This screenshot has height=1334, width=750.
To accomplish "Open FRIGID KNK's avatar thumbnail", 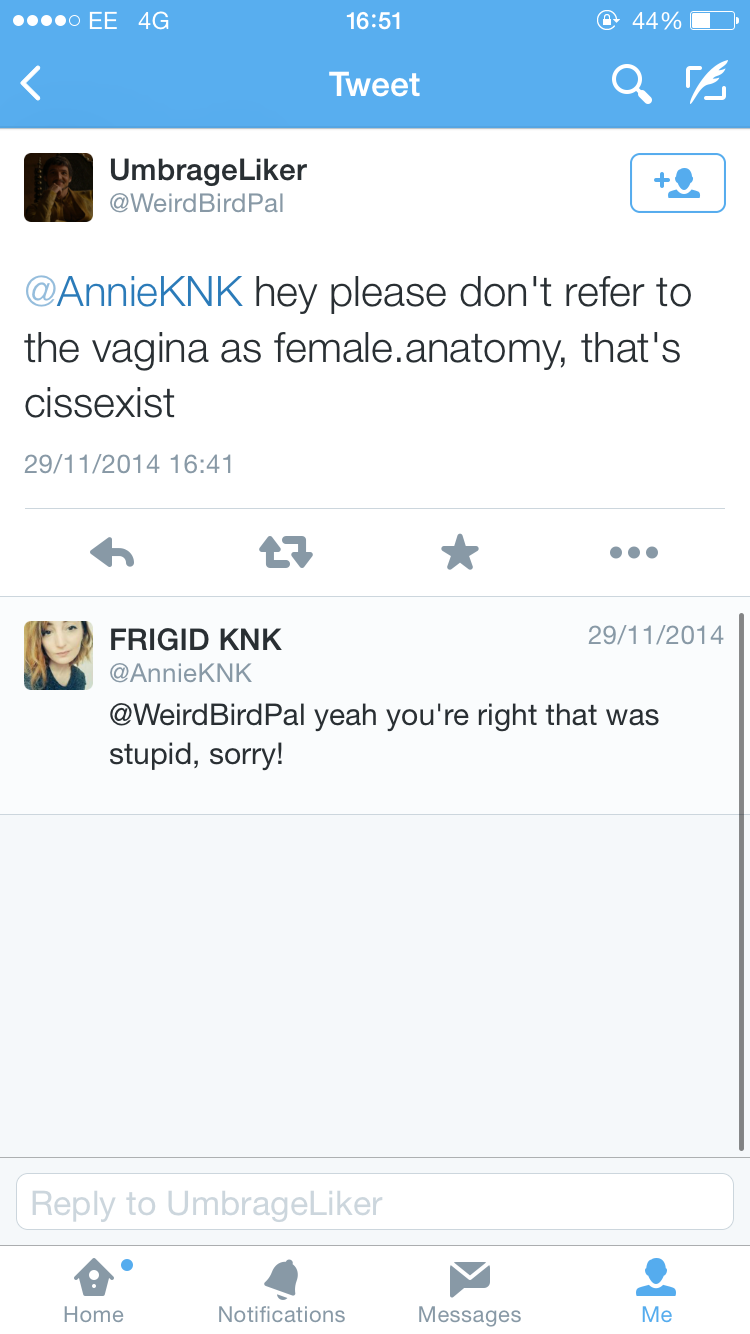I will pyautogui.click(x=58, y=655).
